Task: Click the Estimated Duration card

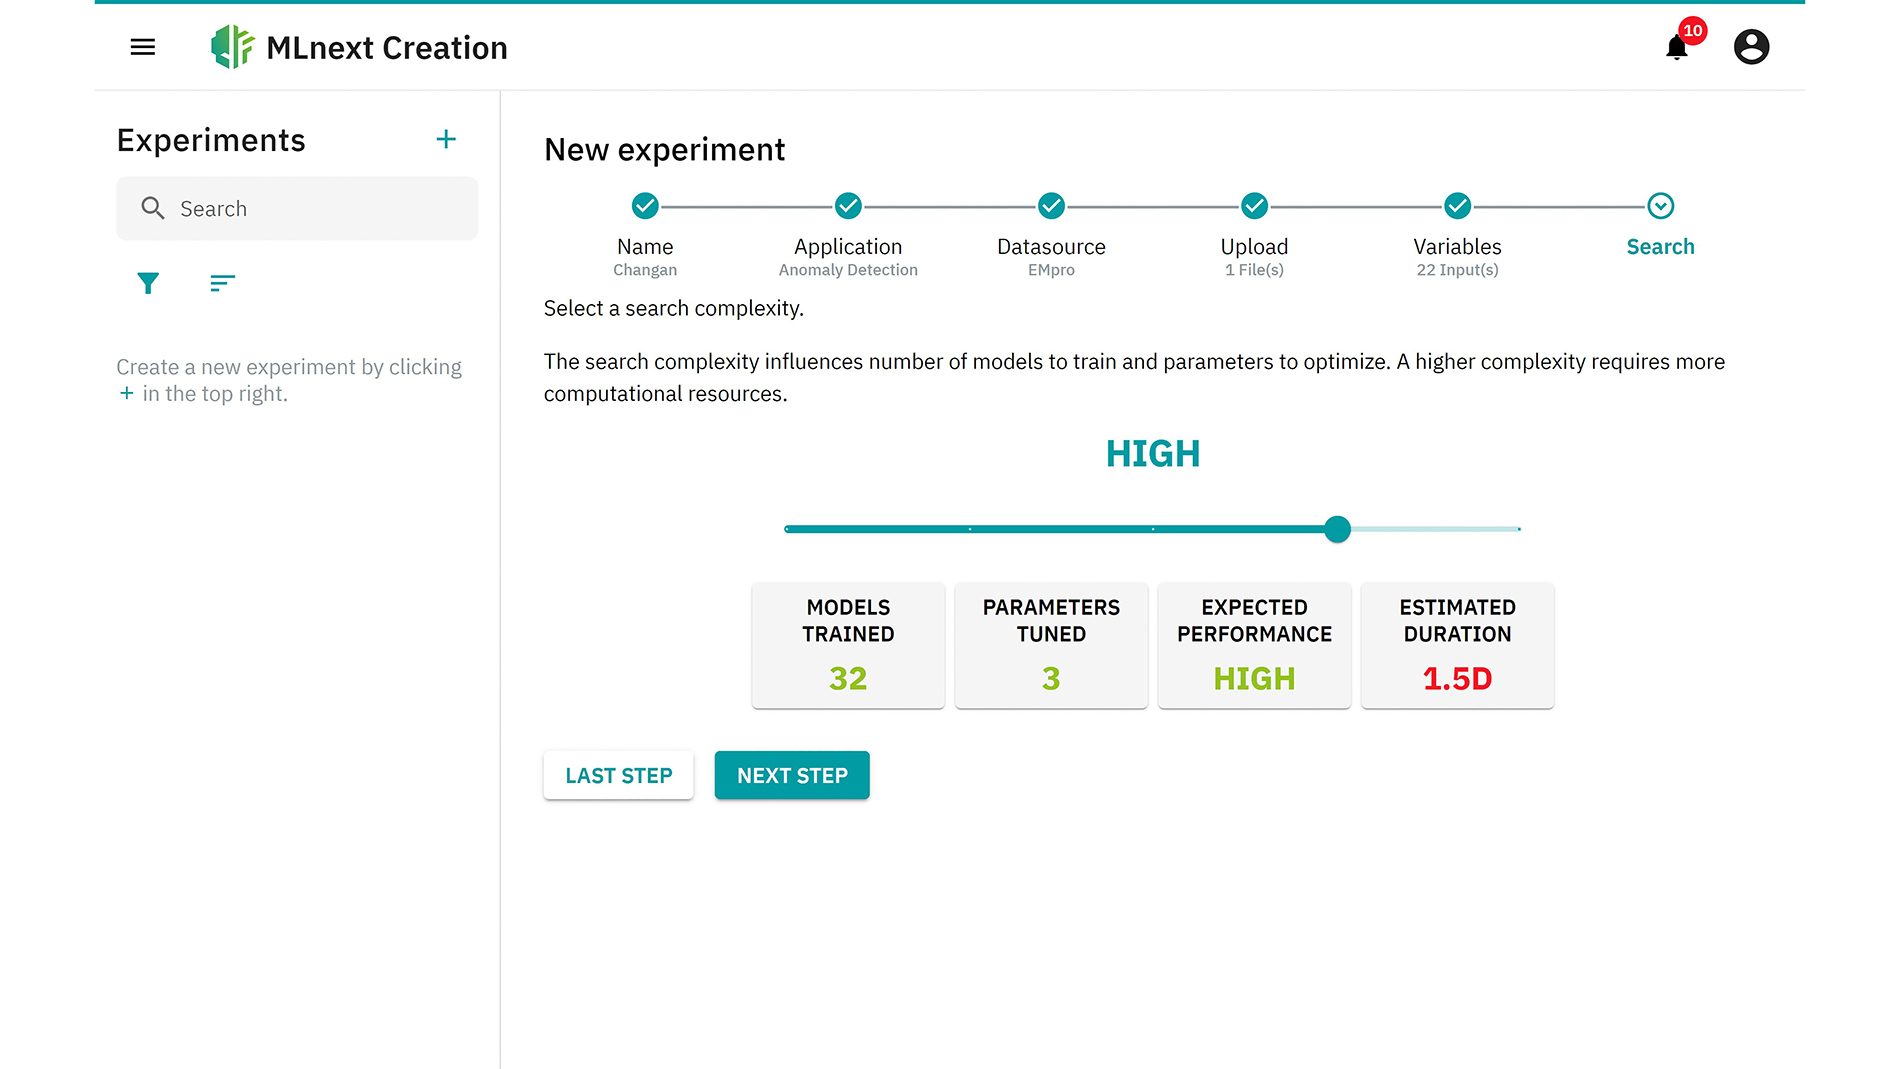Action: tap(1457, 645)
